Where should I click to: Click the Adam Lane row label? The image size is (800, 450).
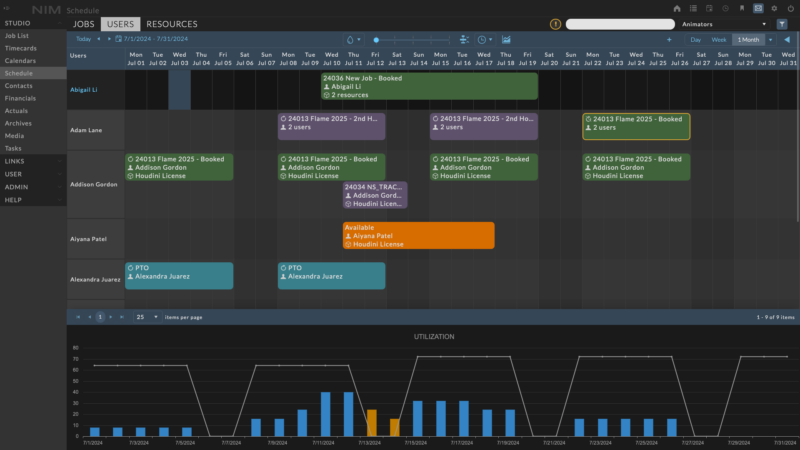pyautogui.click(x=86, y=130)
